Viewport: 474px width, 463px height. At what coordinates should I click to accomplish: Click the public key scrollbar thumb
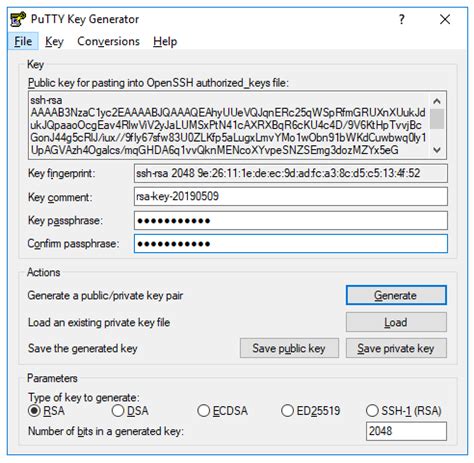pos(437,118)
